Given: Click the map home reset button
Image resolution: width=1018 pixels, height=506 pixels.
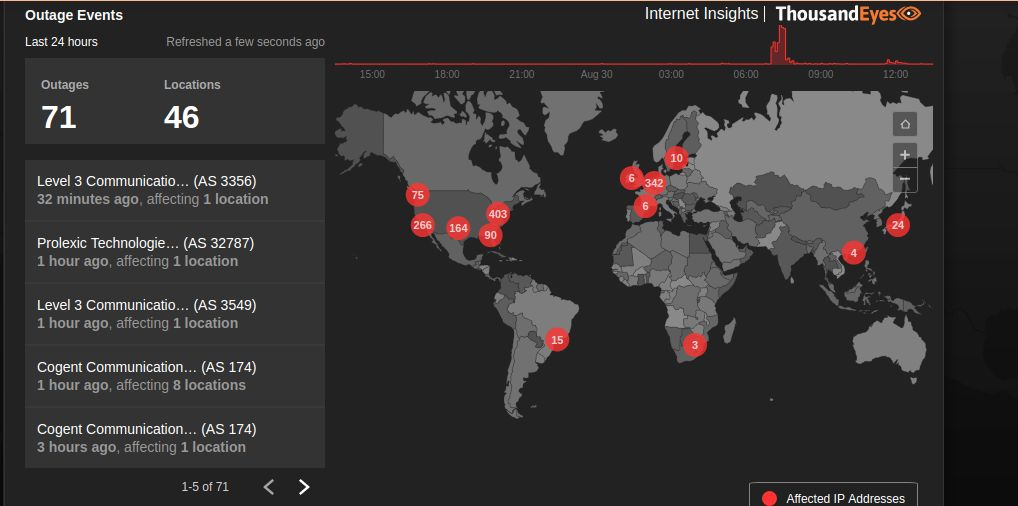Looking at the screenshot, I should pyautogui.click(x=905, y=125).
